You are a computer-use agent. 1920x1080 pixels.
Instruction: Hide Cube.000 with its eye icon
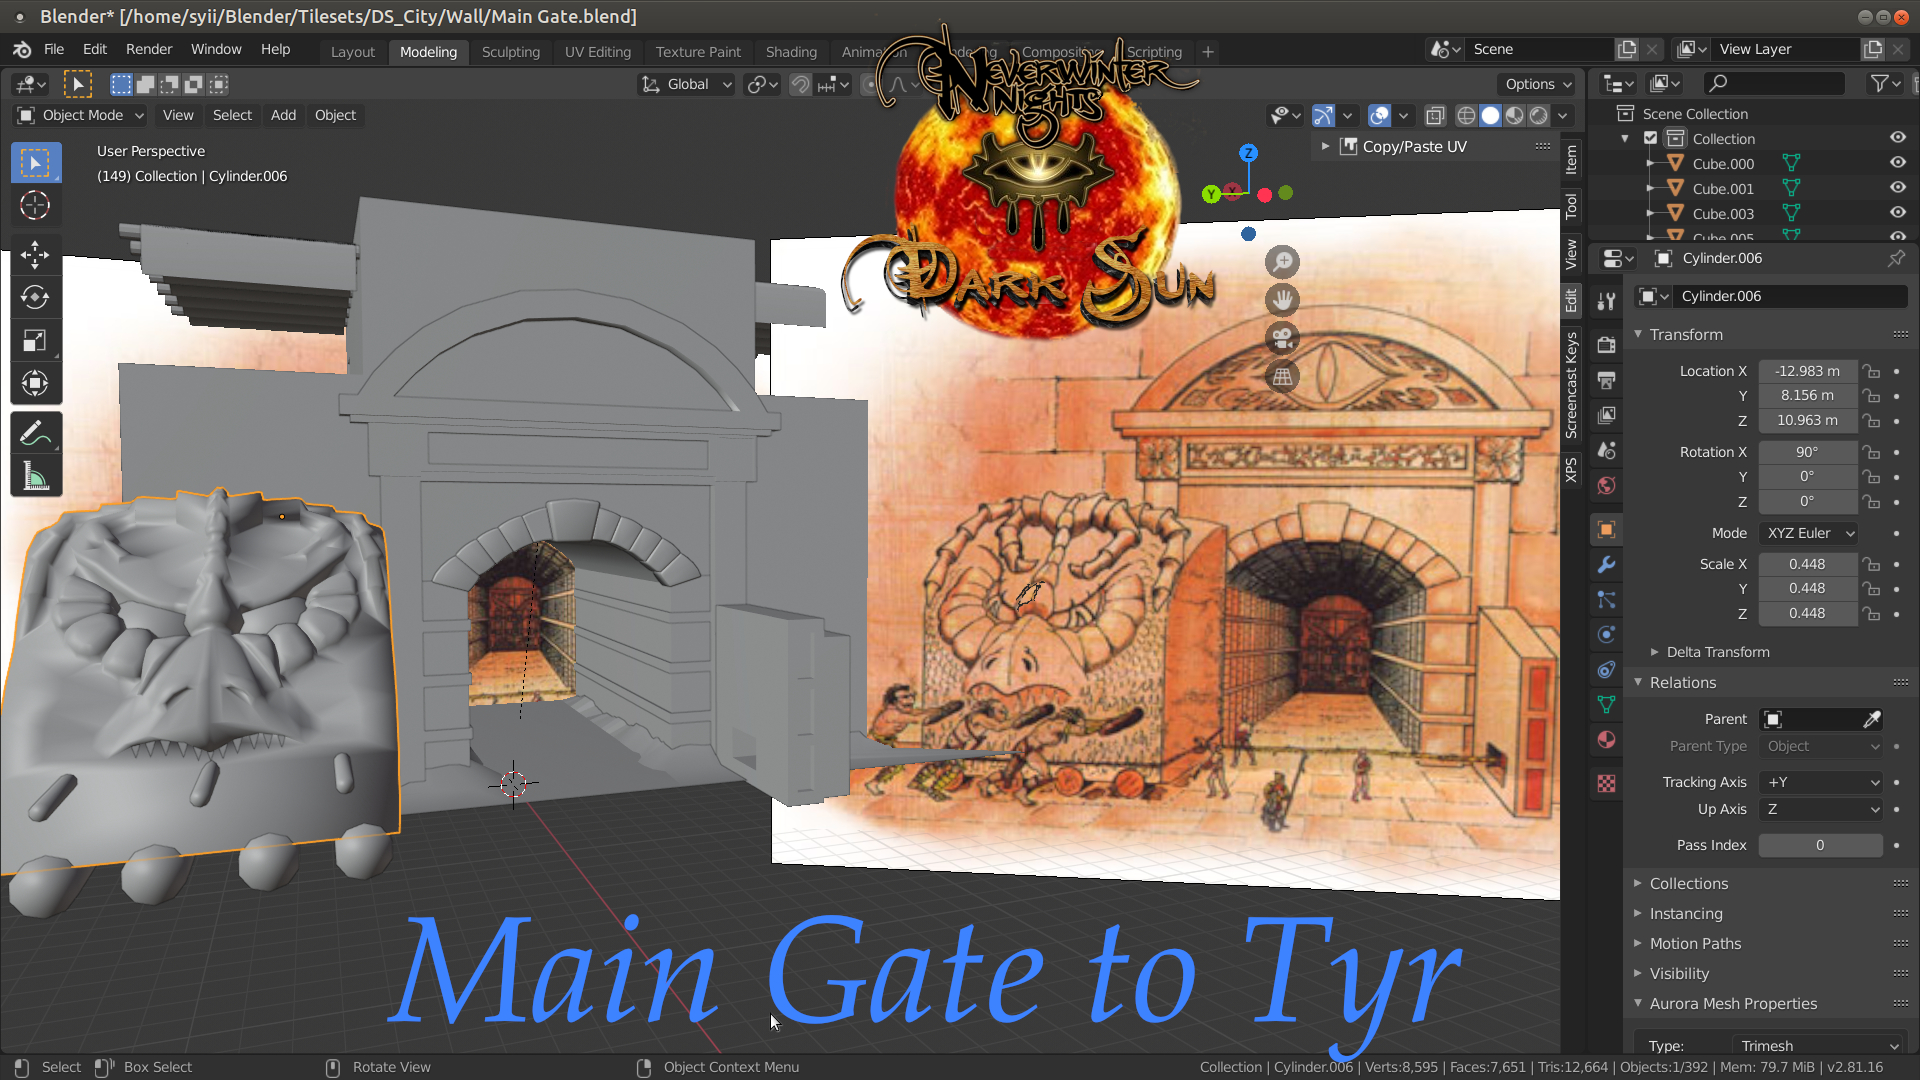tap(1897, 163)
